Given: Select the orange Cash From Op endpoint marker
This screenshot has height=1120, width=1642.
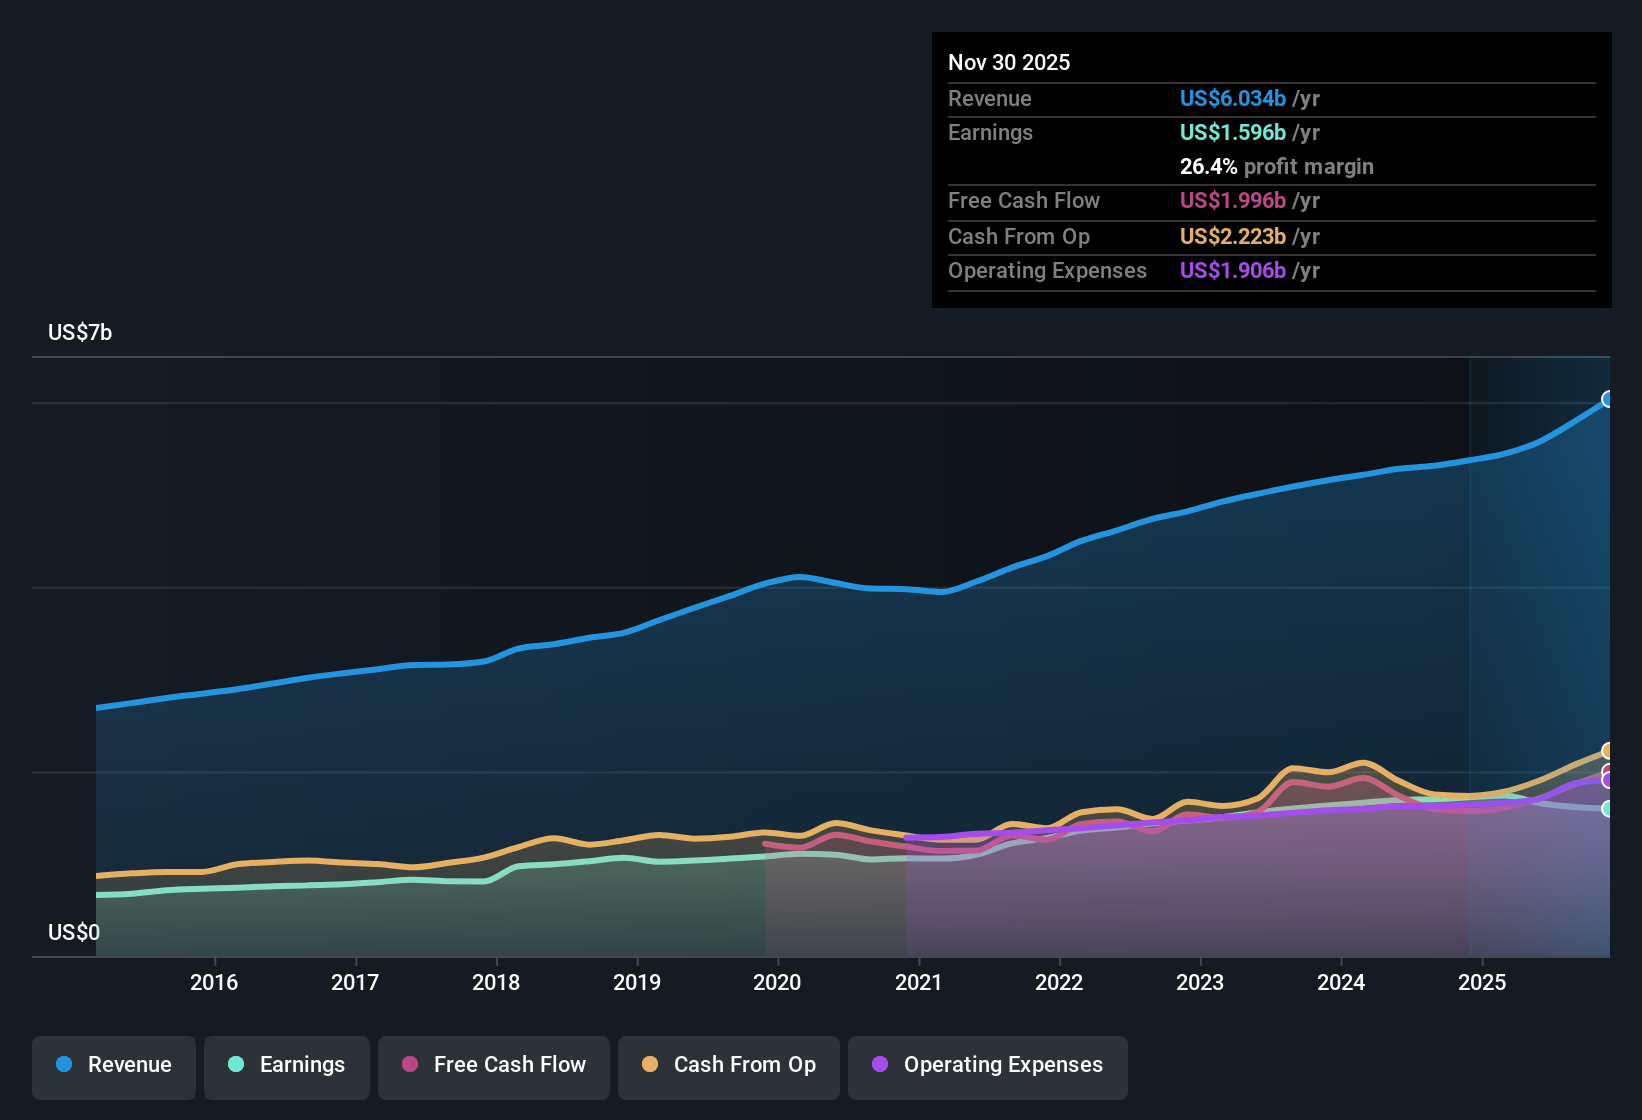Looking at the screenshot, I should pyautogui.click(x=1608, y=750).
